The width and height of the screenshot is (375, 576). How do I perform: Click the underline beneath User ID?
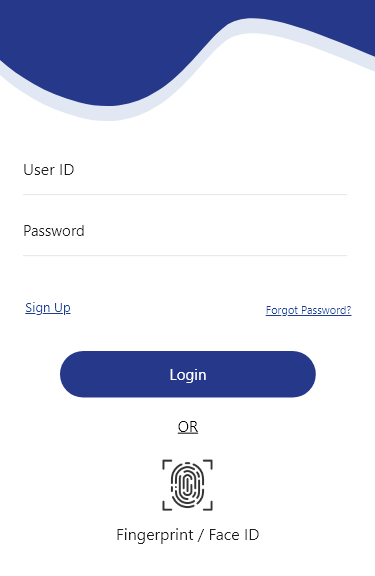coord(185,195)
